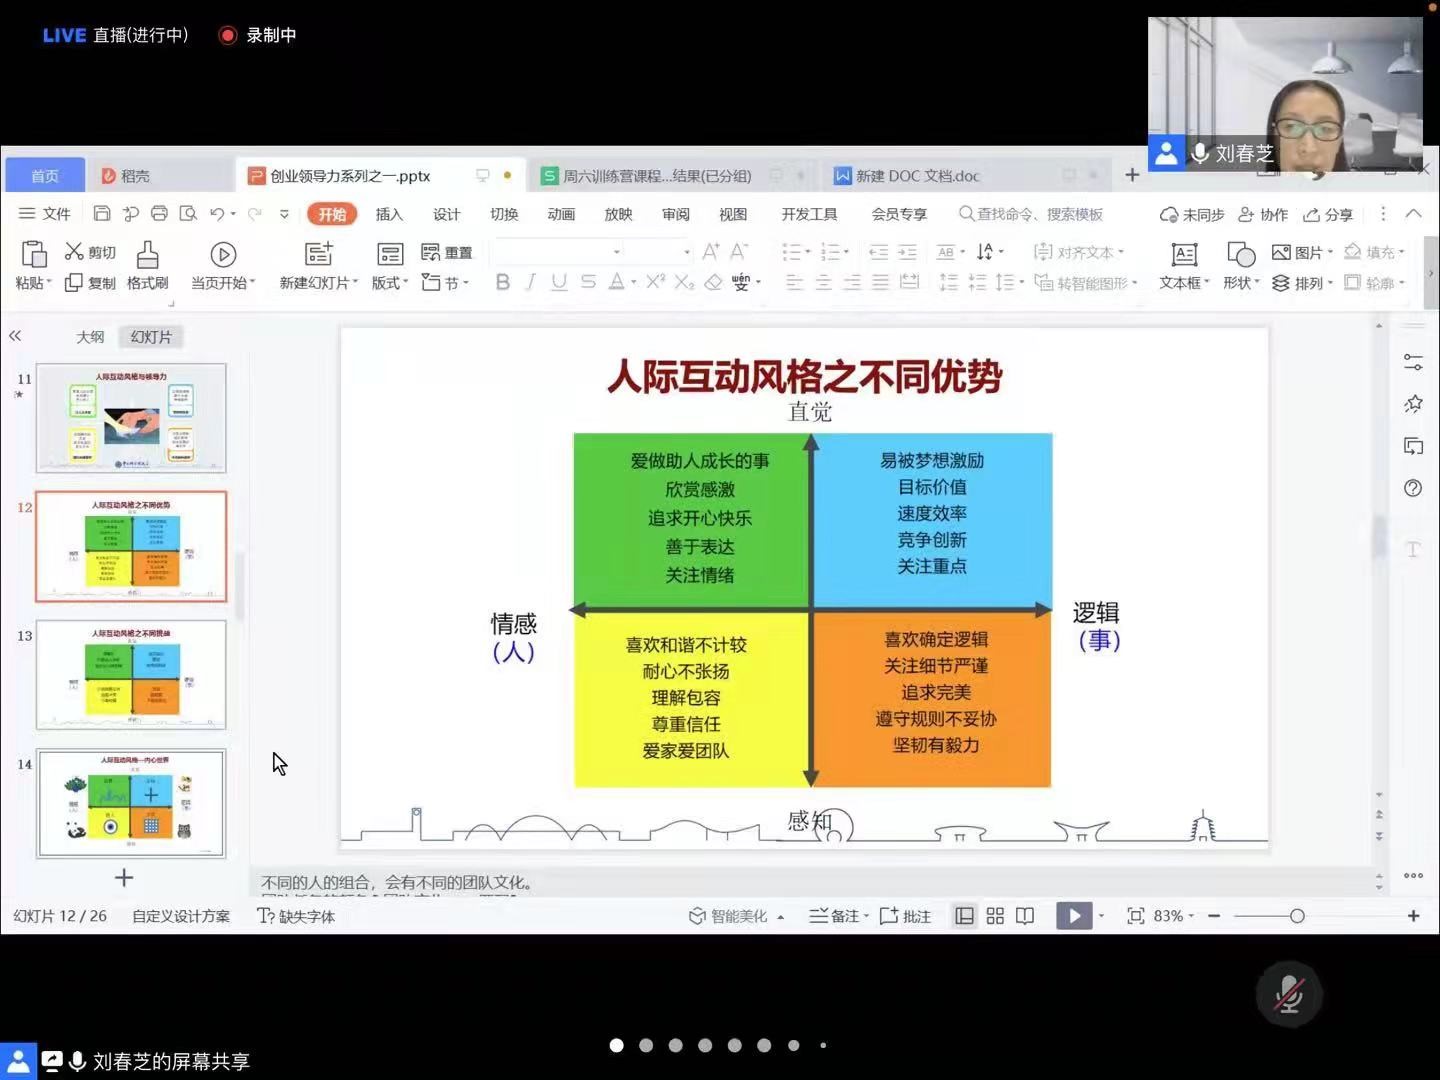Click the Comments (批注) icon in status bar

coord(888,916)
